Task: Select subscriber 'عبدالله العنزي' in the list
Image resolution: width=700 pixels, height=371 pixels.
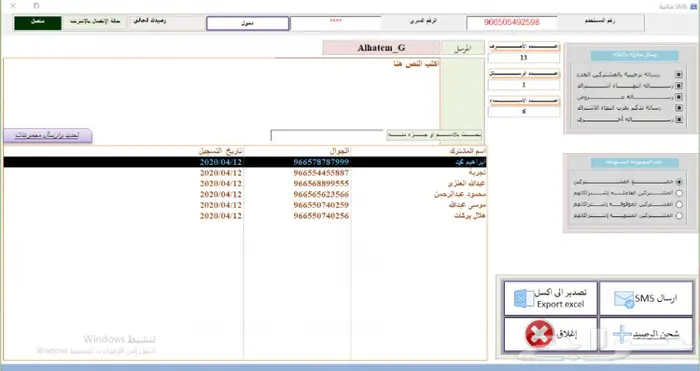Action: [467, 183]
